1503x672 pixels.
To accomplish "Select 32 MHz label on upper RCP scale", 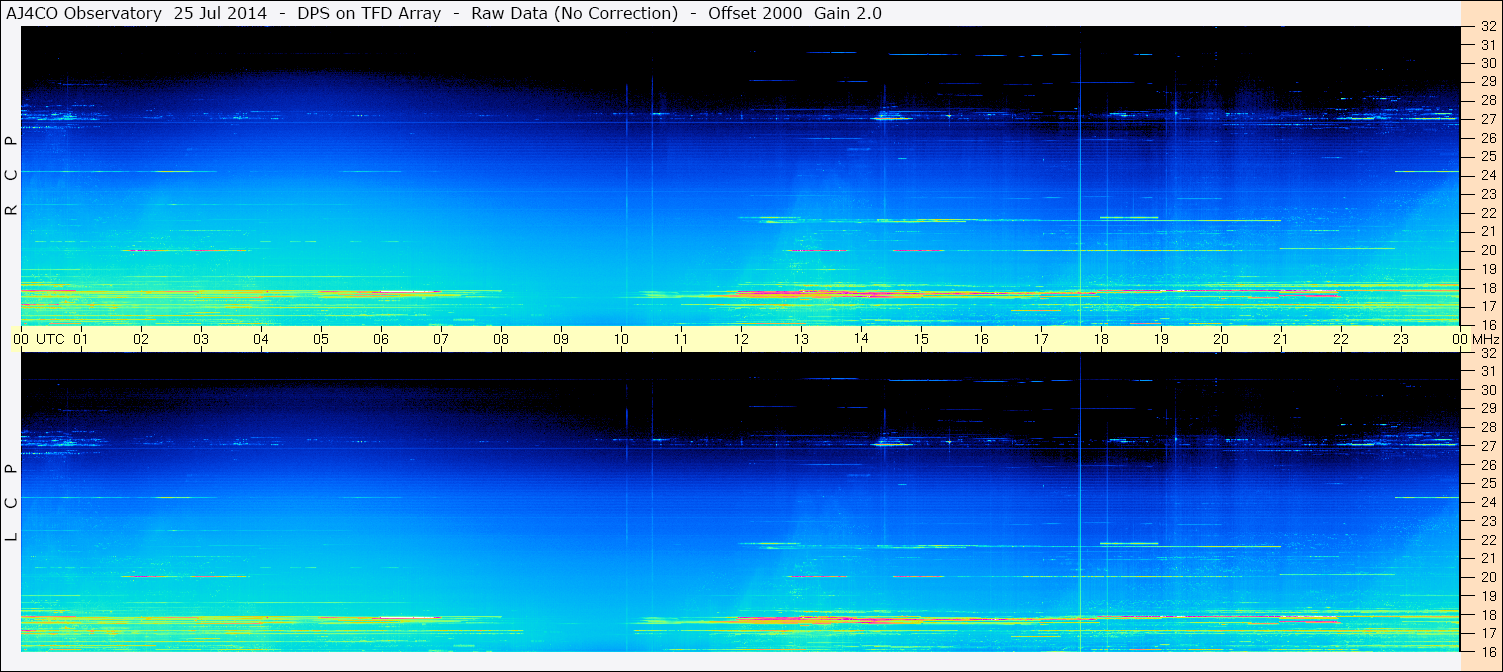I will tap(1487, 27).
